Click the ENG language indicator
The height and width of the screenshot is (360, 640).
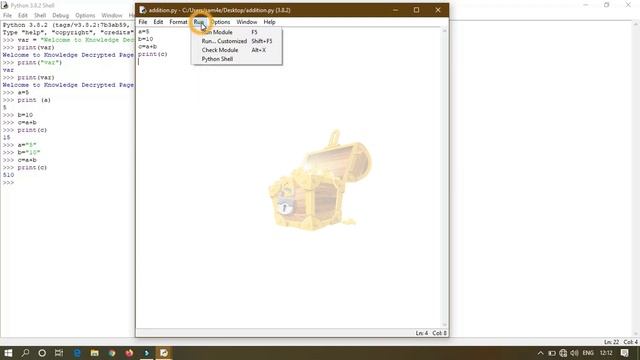tap(588, 353)
